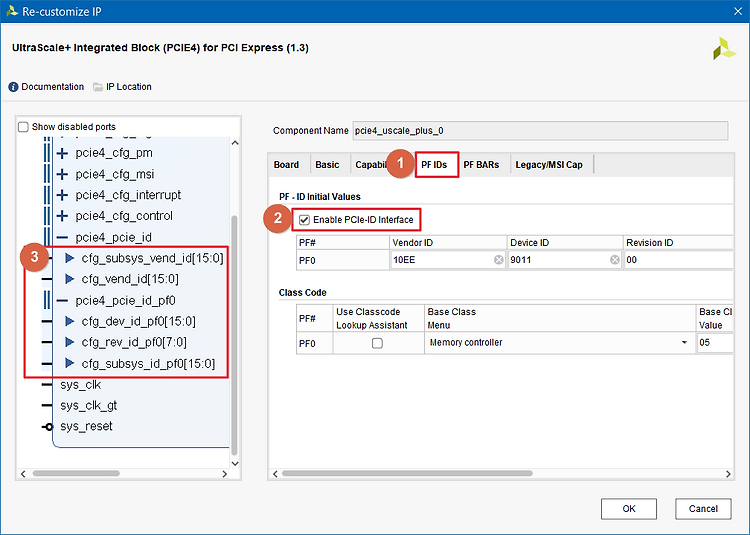This screenshot has width=750, height=535.
Task: Click the settings panel horizontal scrollbar thumb
Action: click(407, 473)
